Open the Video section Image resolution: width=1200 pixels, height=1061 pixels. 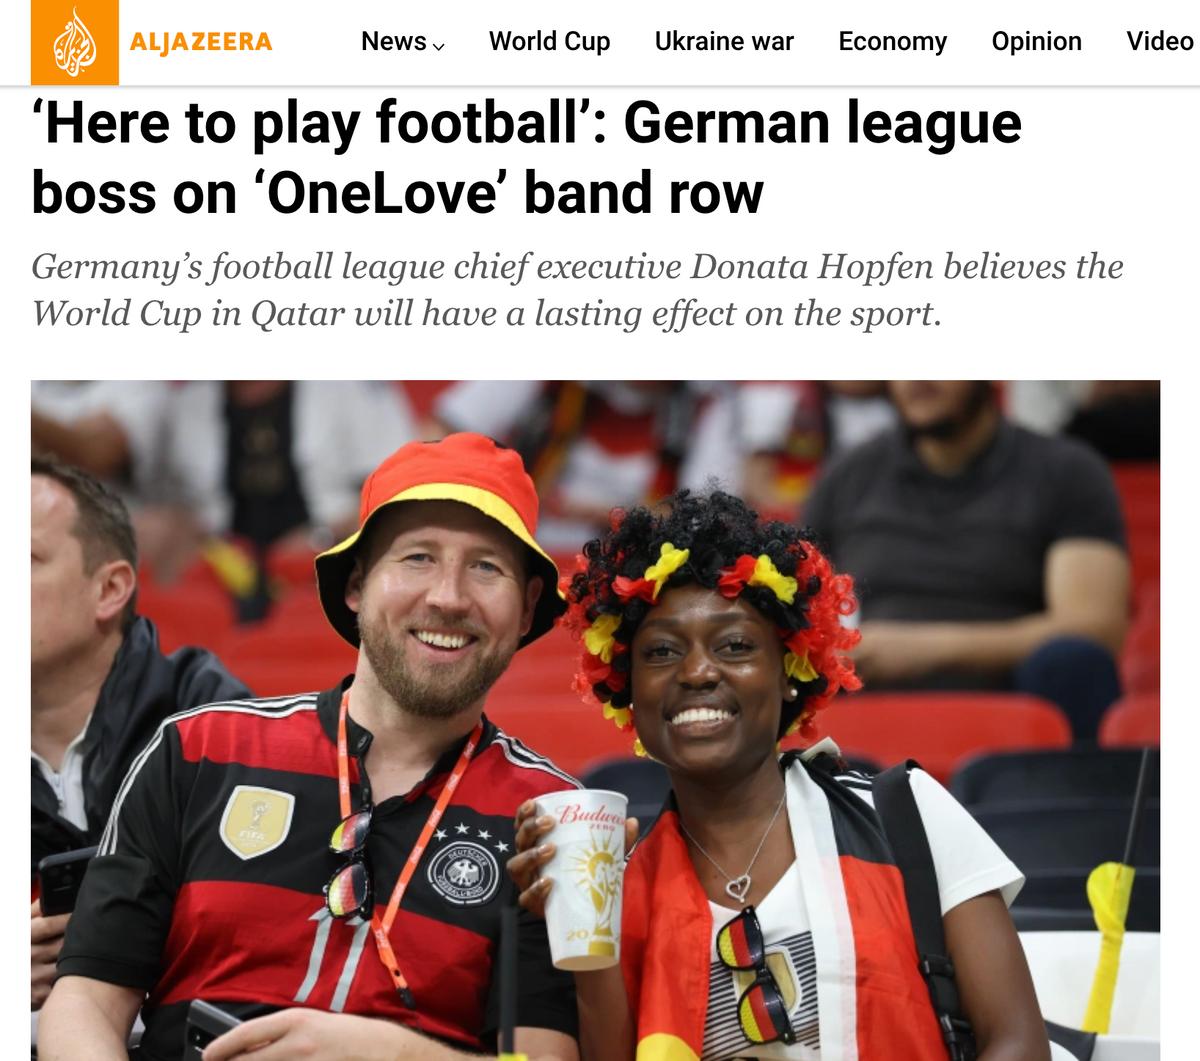1160,41
